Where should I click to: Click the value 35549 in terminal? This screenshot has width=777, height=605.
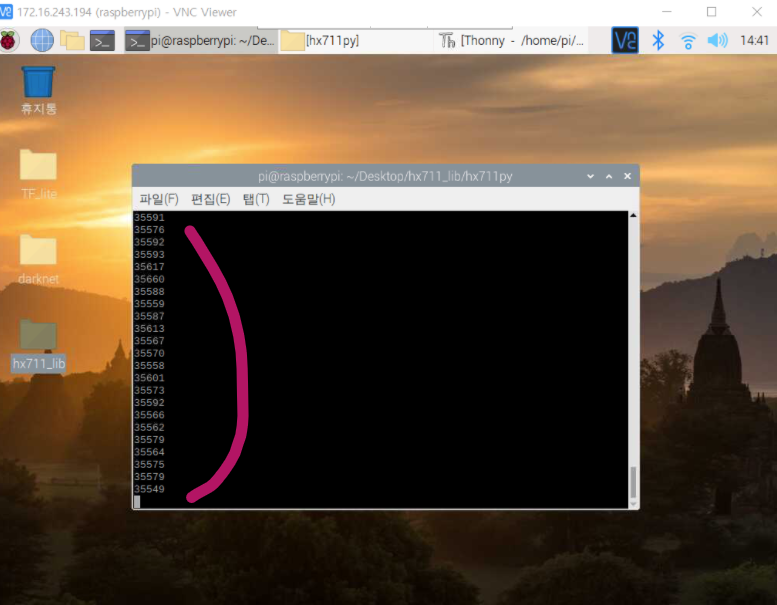(149, 489)
